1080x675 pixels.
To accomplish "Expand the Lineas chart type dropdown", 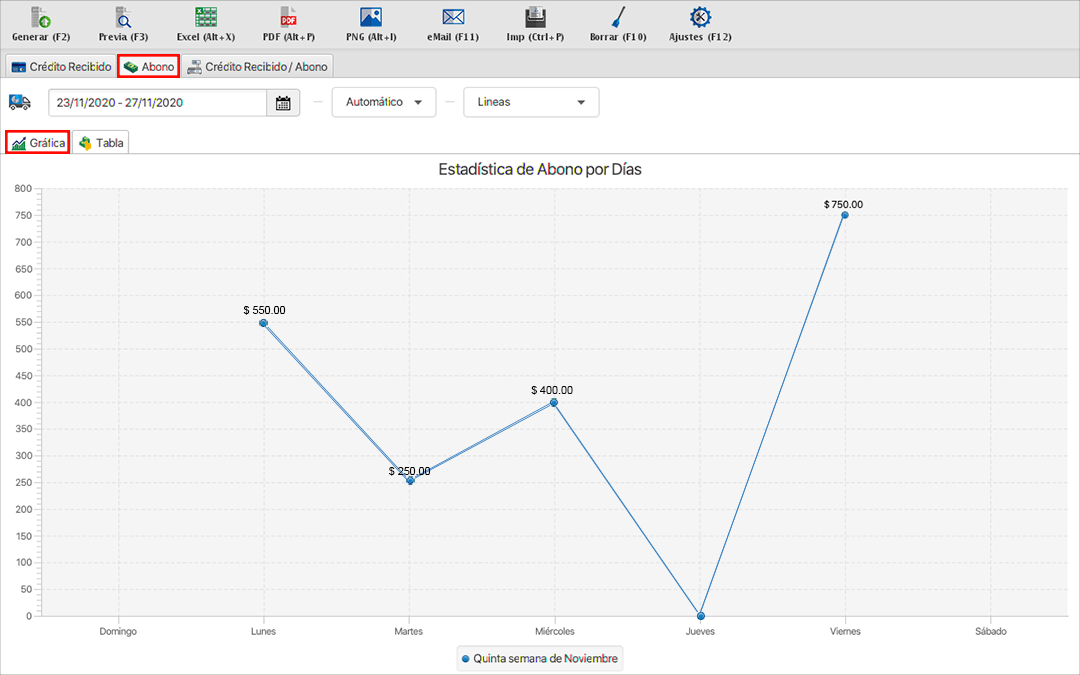I will (531, 103).
